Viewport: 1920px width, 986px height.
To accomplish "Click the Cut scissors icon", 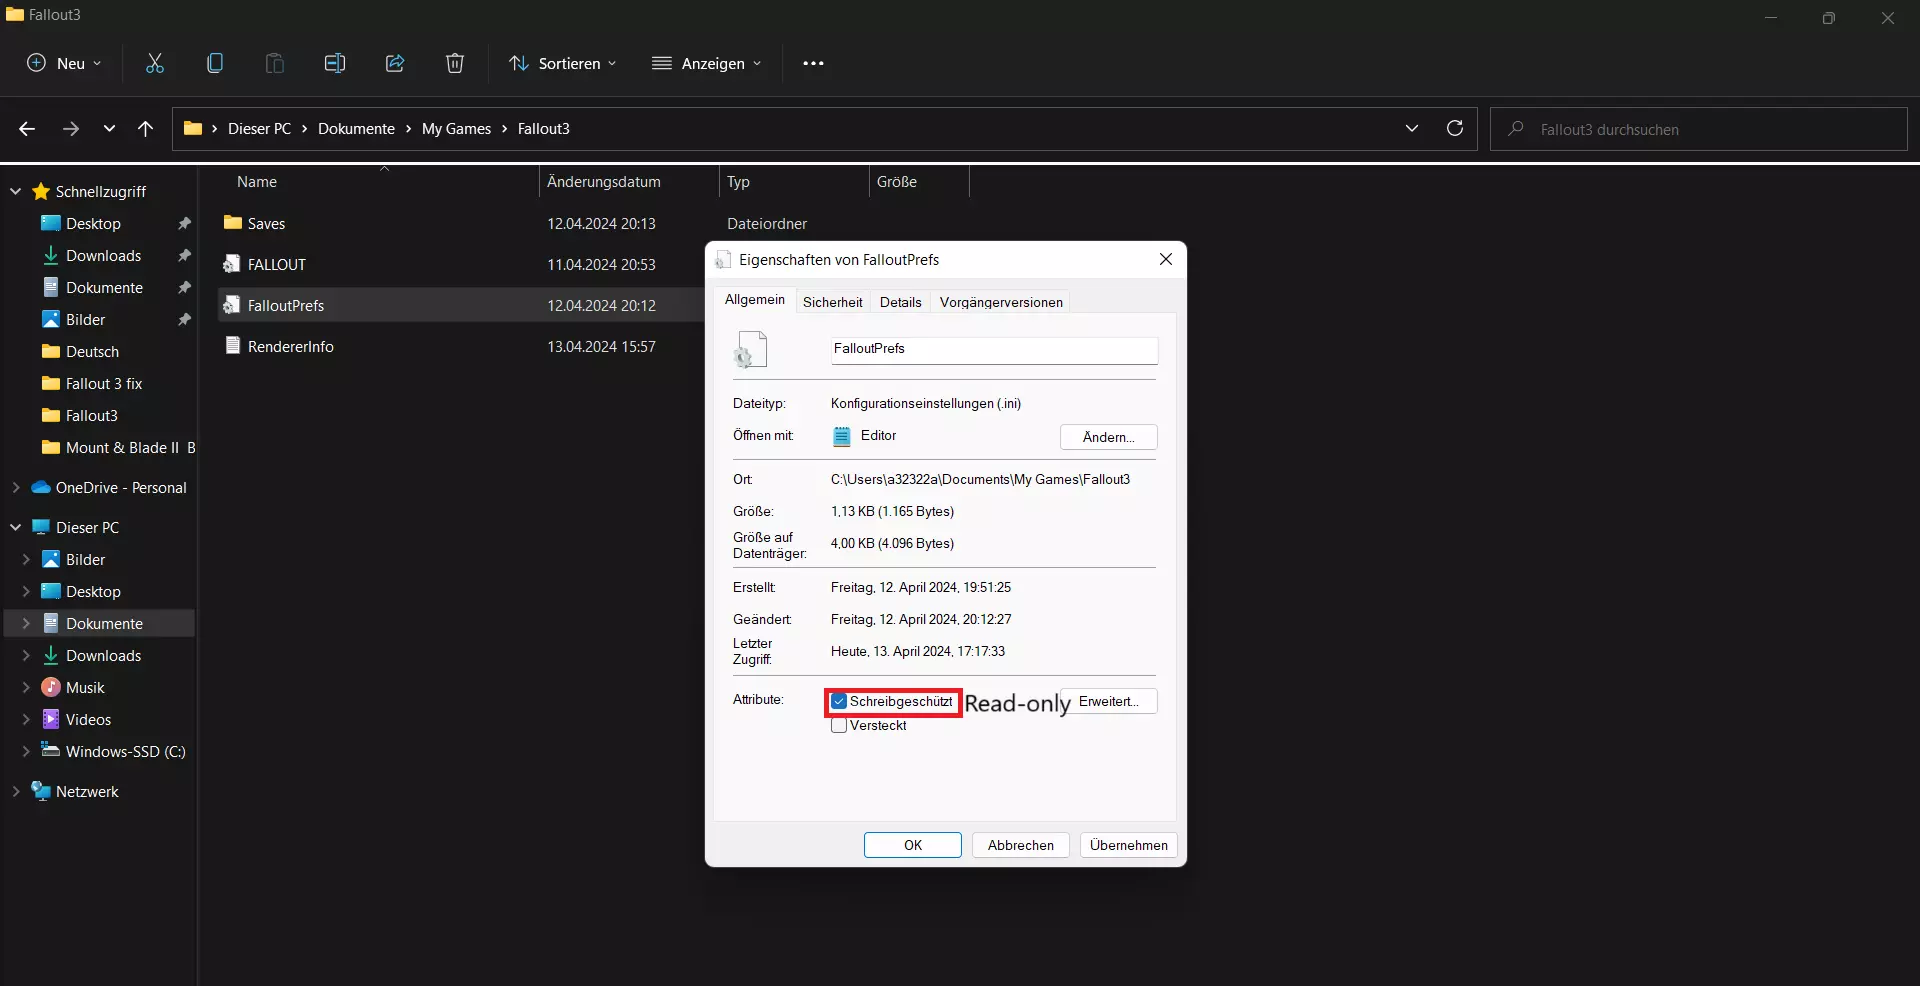I will [x=155, y=63].
